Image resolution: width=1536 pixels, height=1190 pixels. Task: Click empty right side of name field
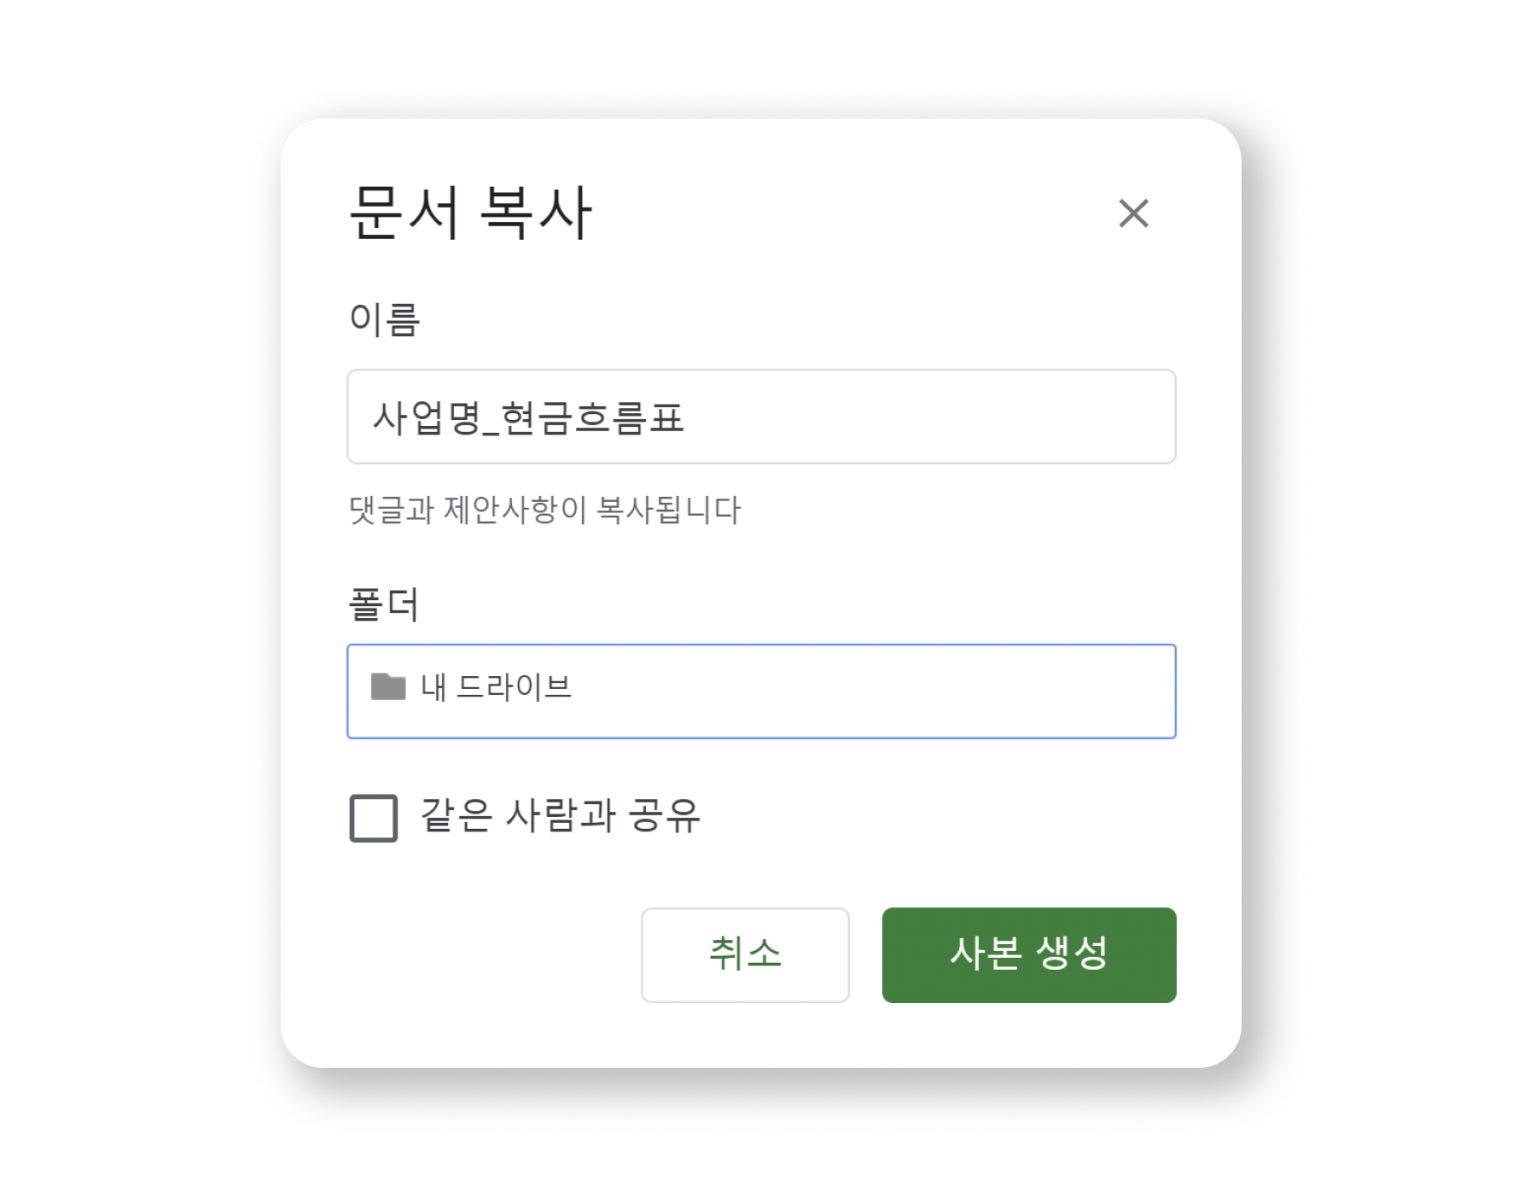(x=950, y=416)
